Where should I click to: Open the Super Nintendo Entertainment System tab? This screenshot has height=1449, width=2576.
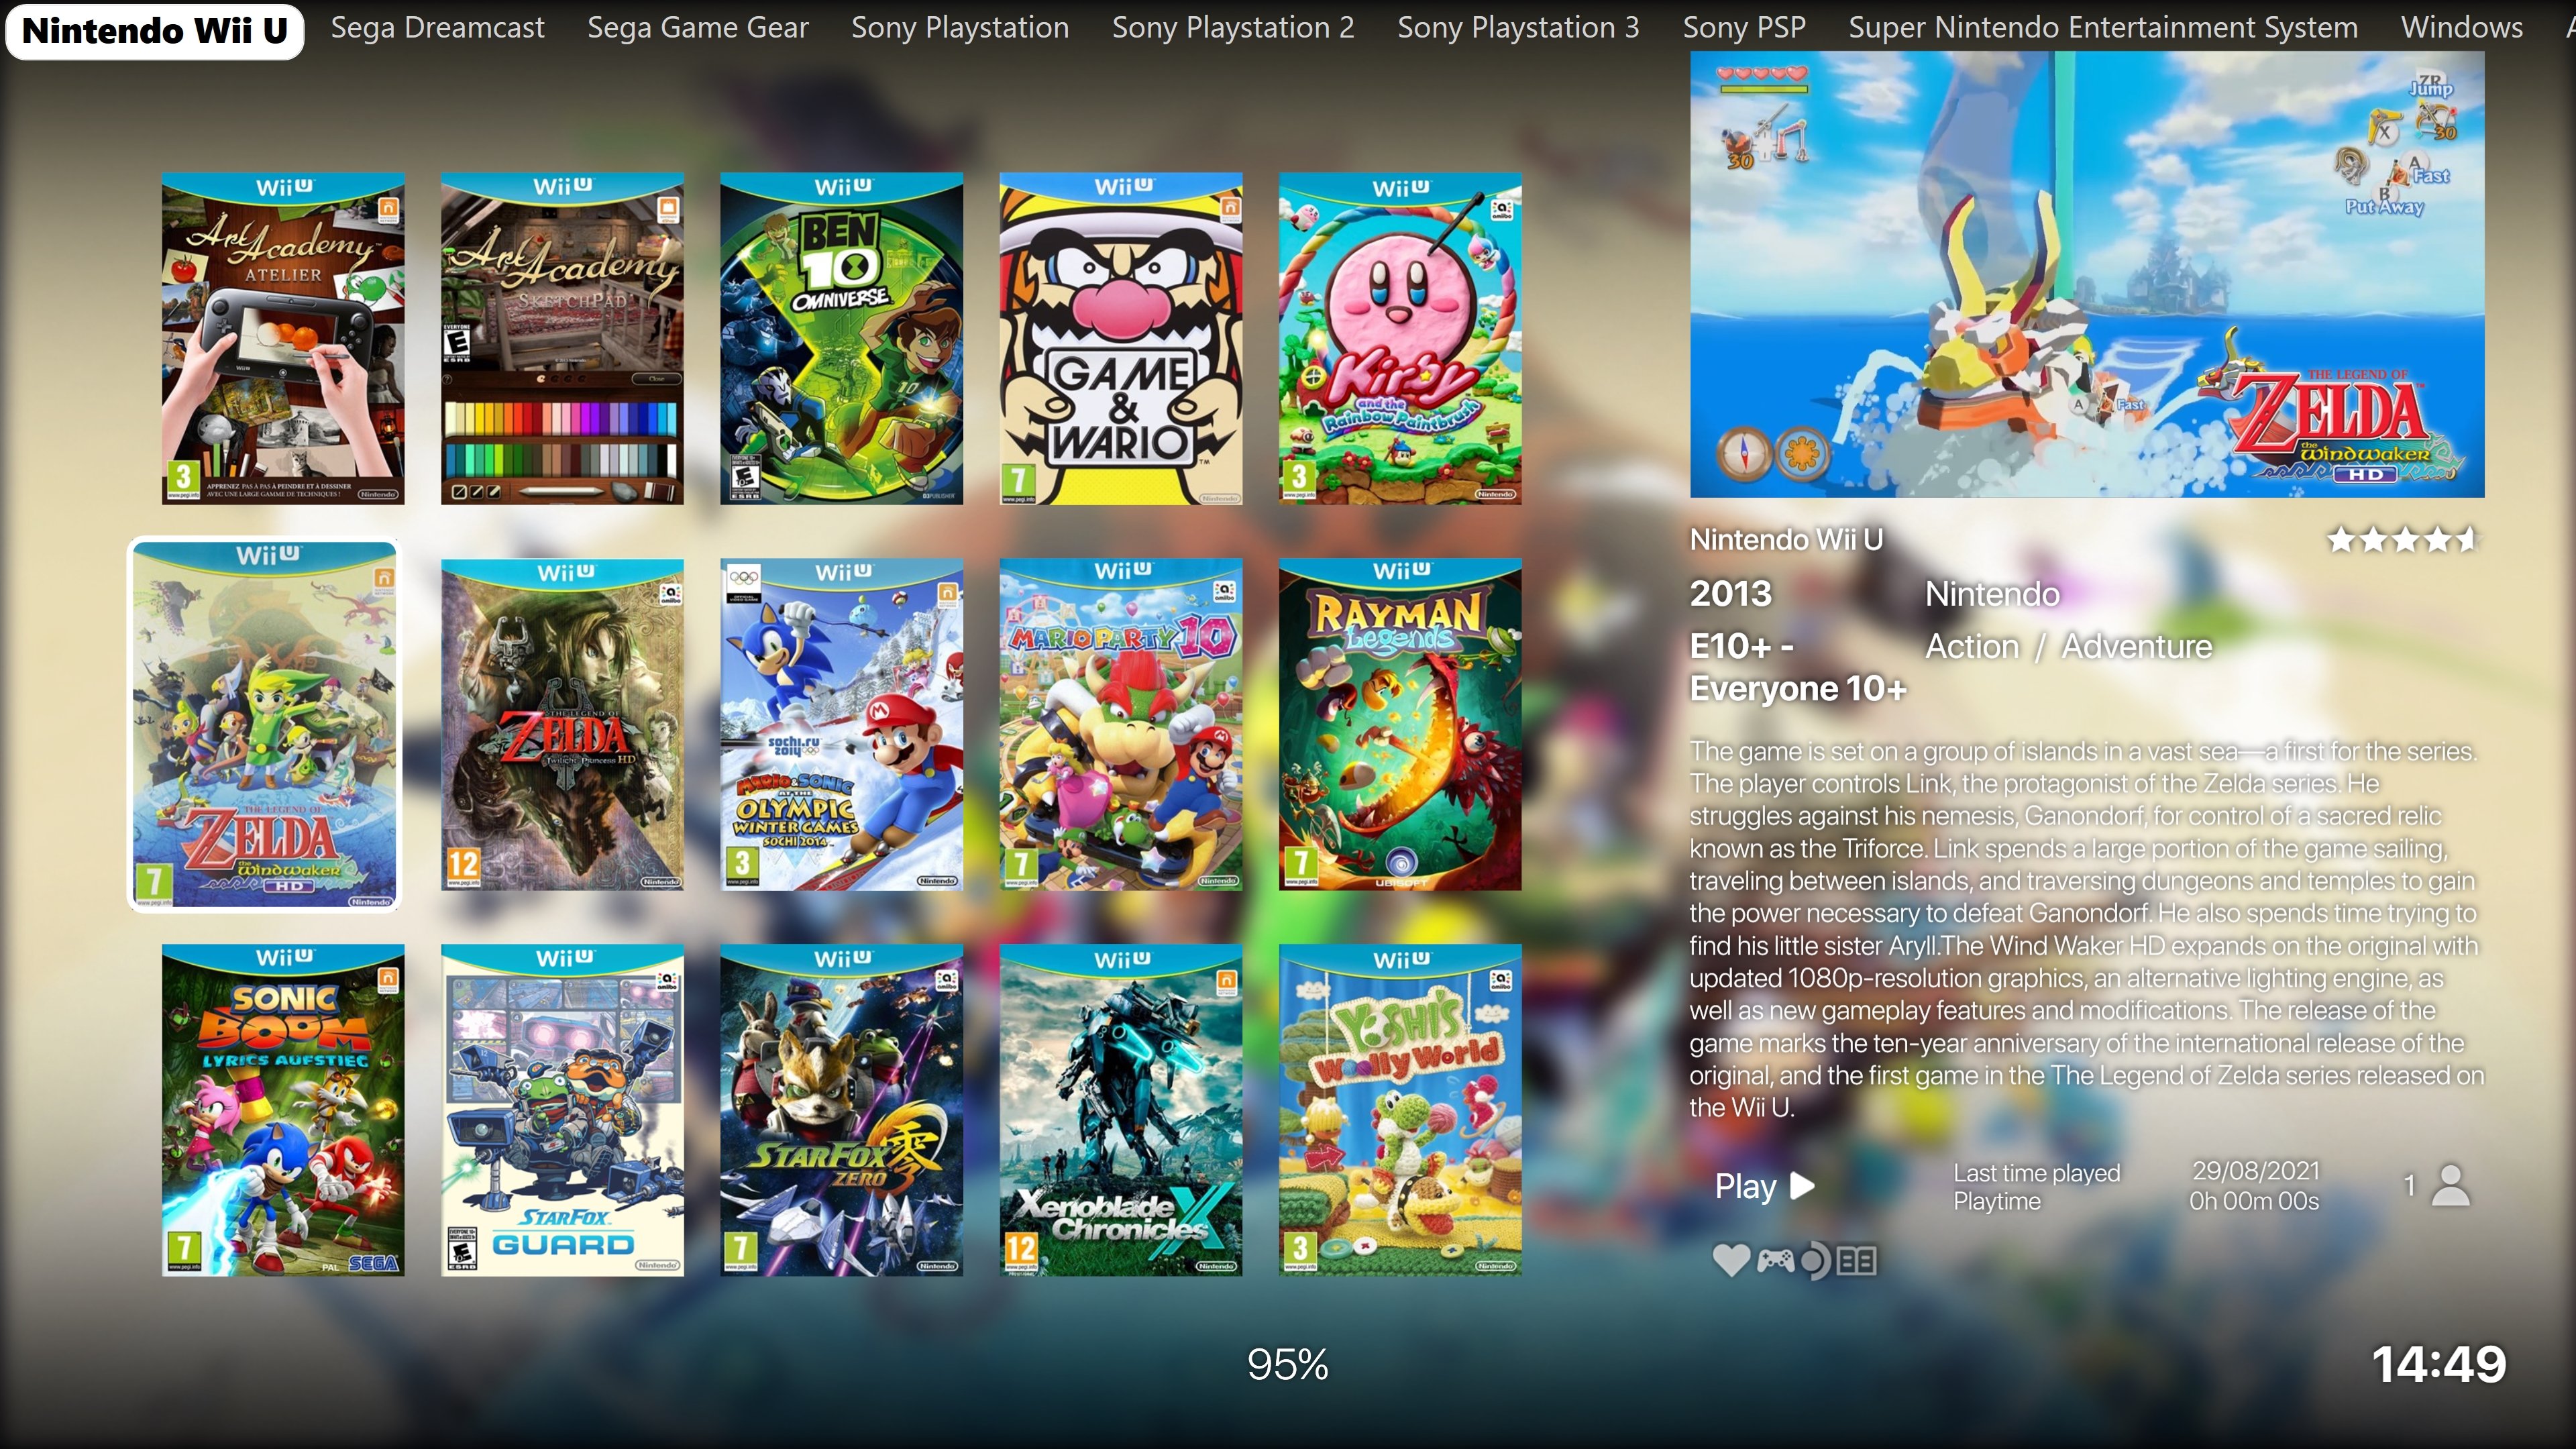tap(2103, 28)
